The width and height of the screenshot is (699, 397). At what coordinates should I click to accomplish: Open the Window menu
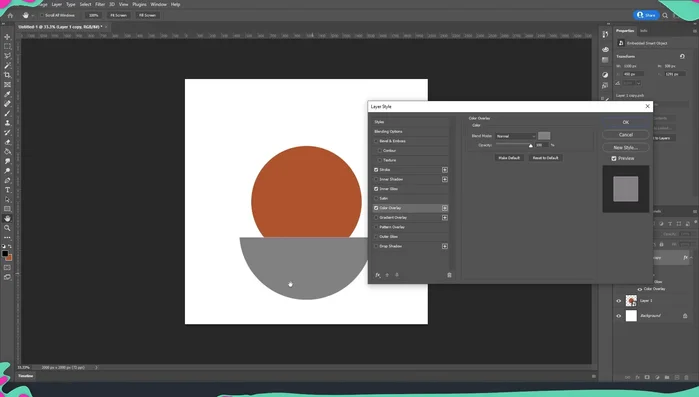pos(158,4)
